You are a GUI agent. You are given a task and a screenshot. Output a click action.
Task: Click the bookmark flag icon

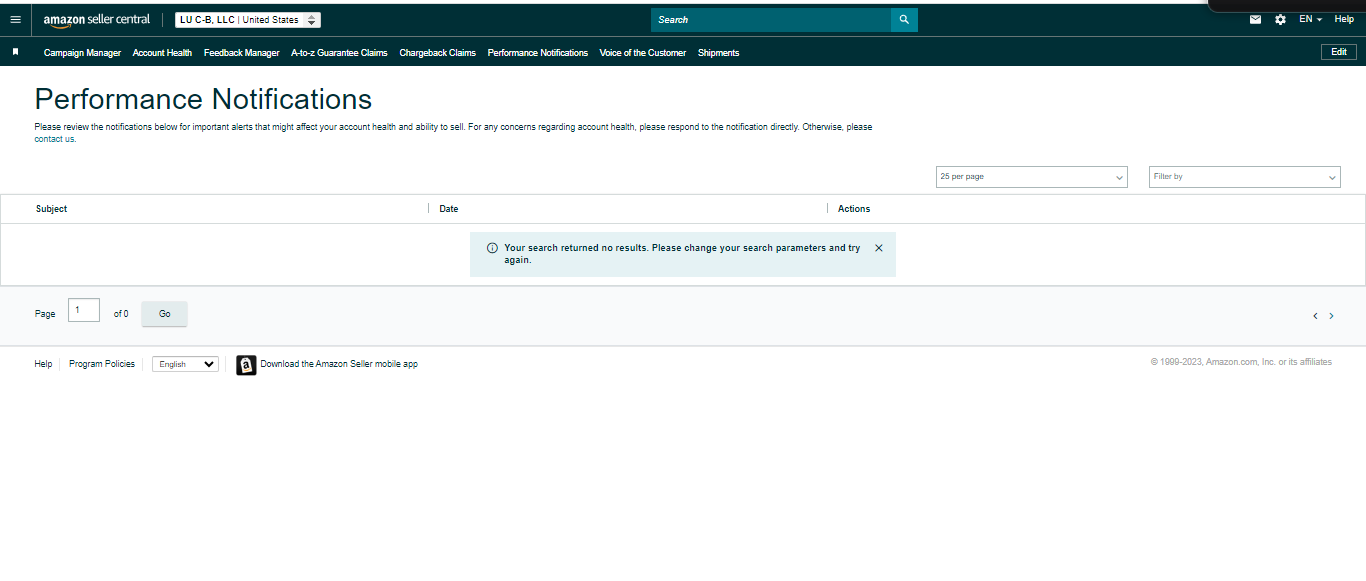pos(15,52)
